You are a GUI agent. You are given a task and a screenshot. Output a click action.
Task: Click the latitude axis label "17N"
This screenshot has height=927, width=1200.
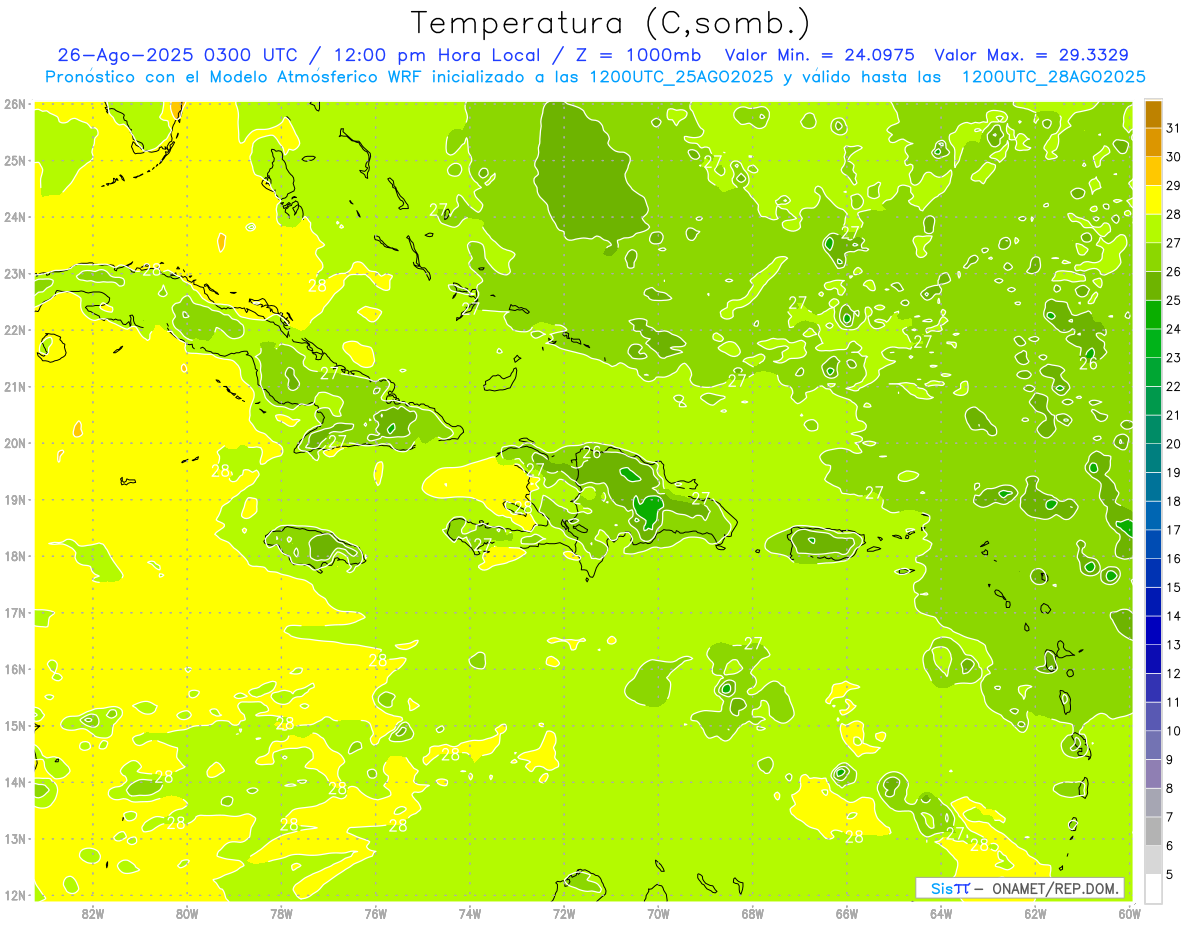[14, 613]
